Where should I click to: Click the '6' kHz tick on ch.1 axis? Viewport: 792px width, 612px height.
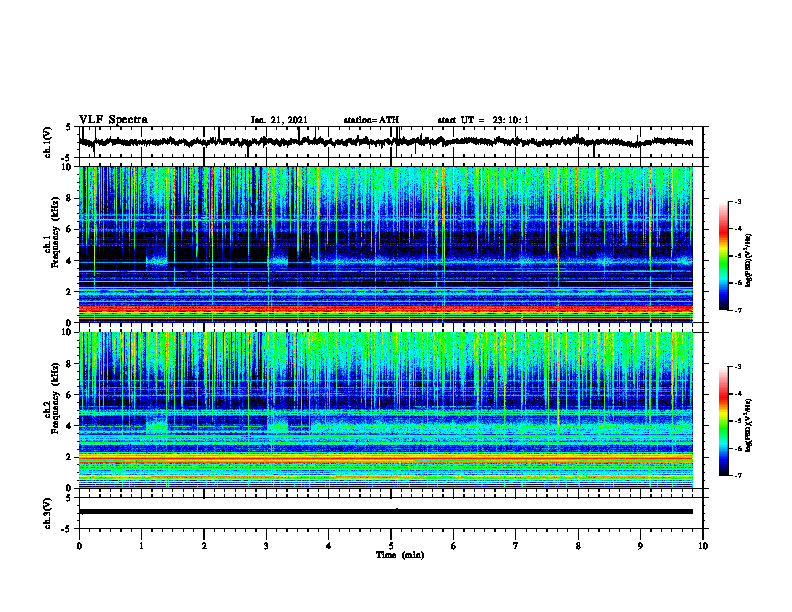click(x=70, y=229)
